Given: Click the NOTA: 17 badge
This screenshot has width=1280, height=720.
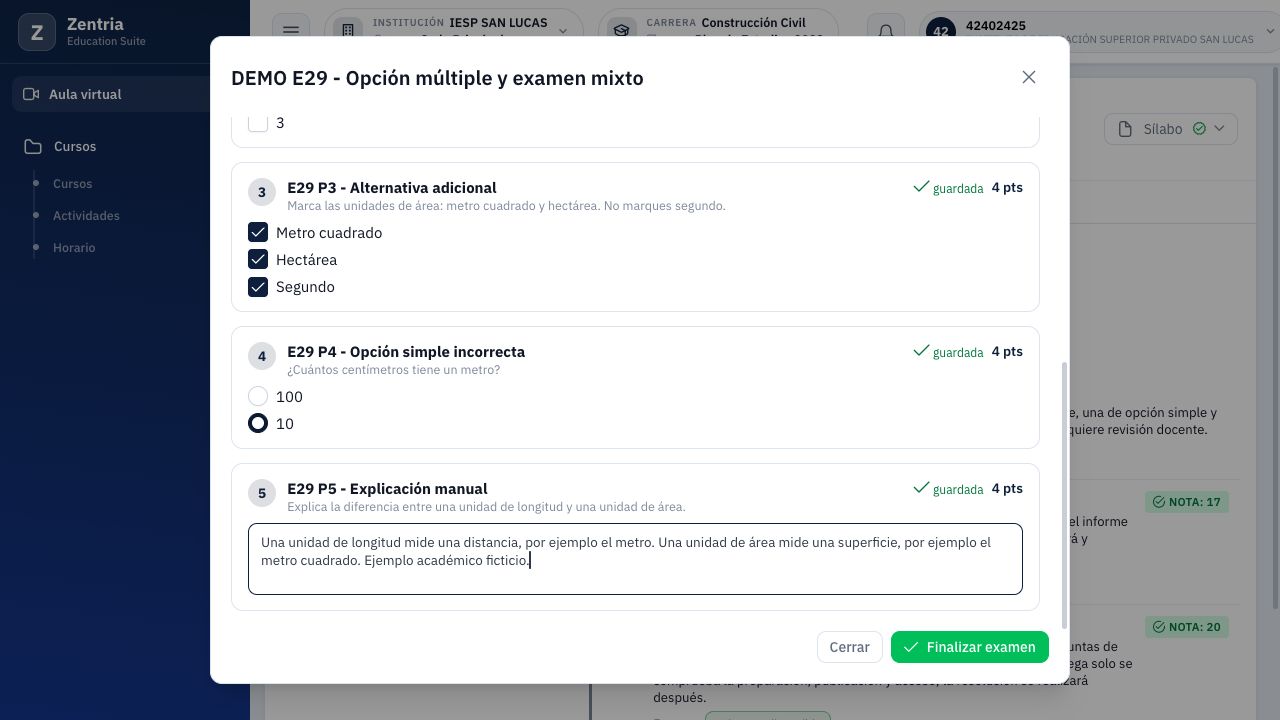Looking at the screenshot, I should 1187,502.
